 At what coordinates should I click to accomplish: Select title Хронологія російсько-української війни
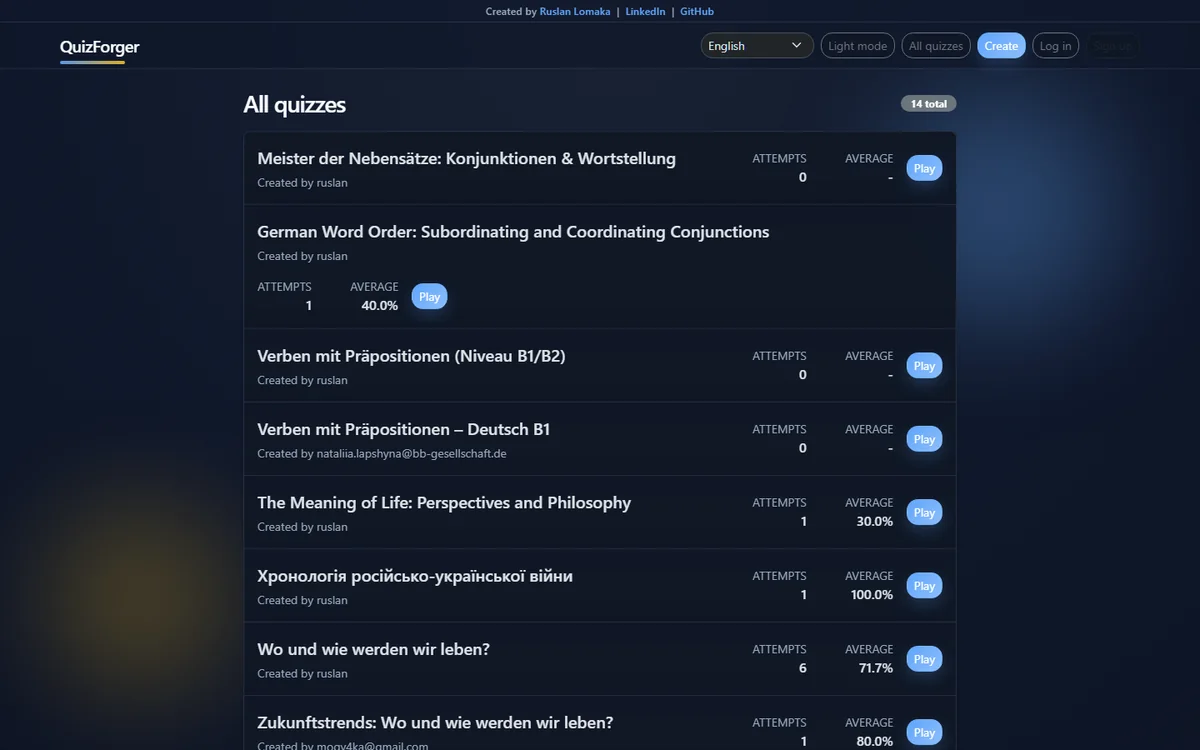415,576
